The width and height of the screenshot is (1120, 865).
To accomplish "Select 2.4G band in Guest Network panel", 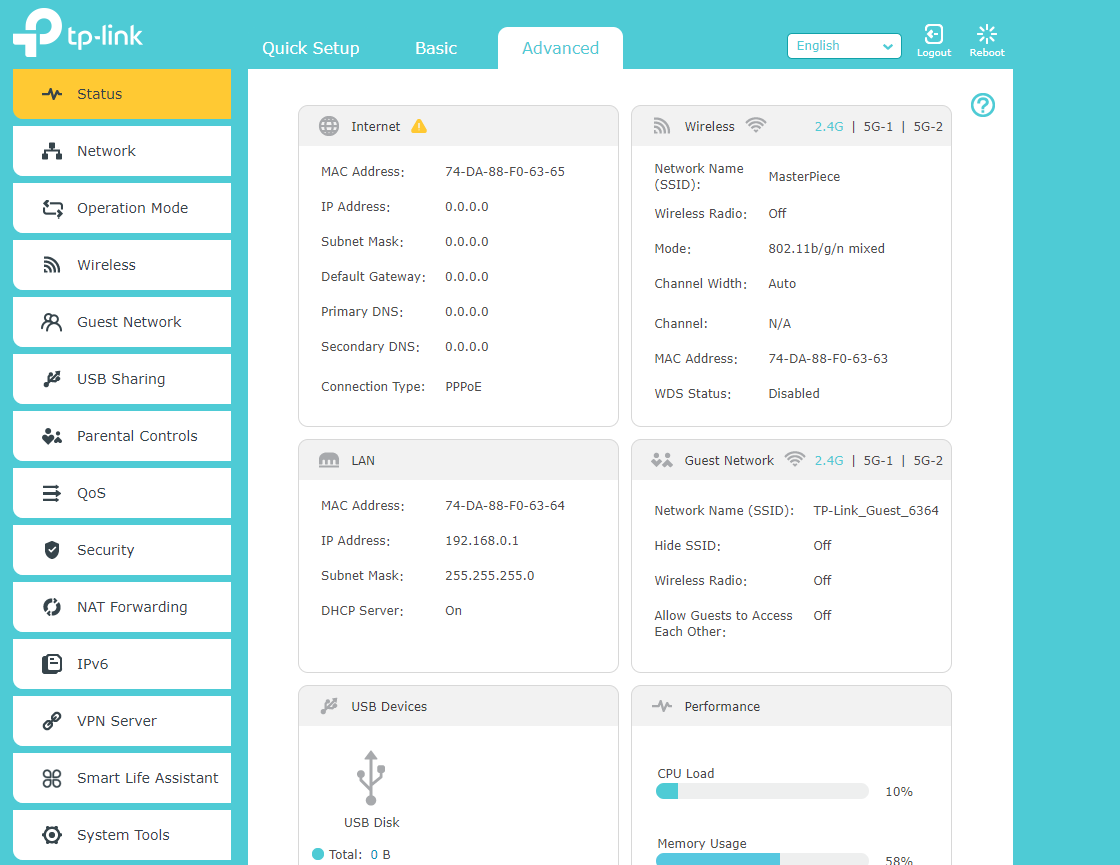I will (x=829, y=461).
